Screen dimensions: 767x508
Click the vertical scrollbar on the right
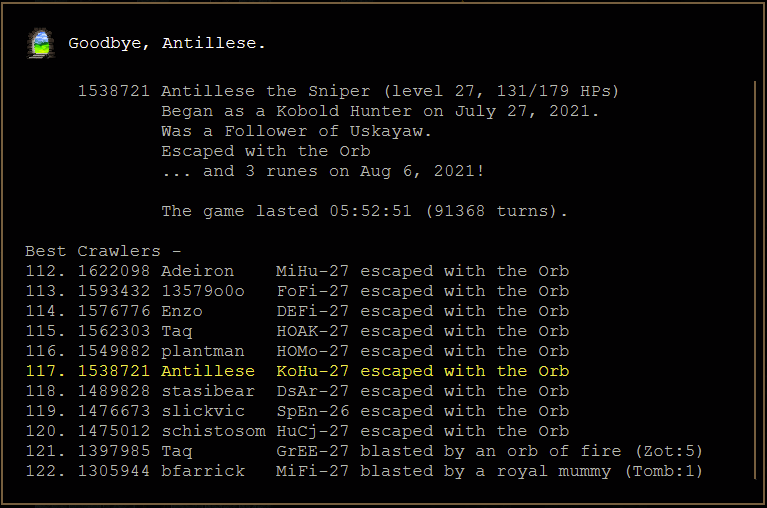(x=755, y=280)
